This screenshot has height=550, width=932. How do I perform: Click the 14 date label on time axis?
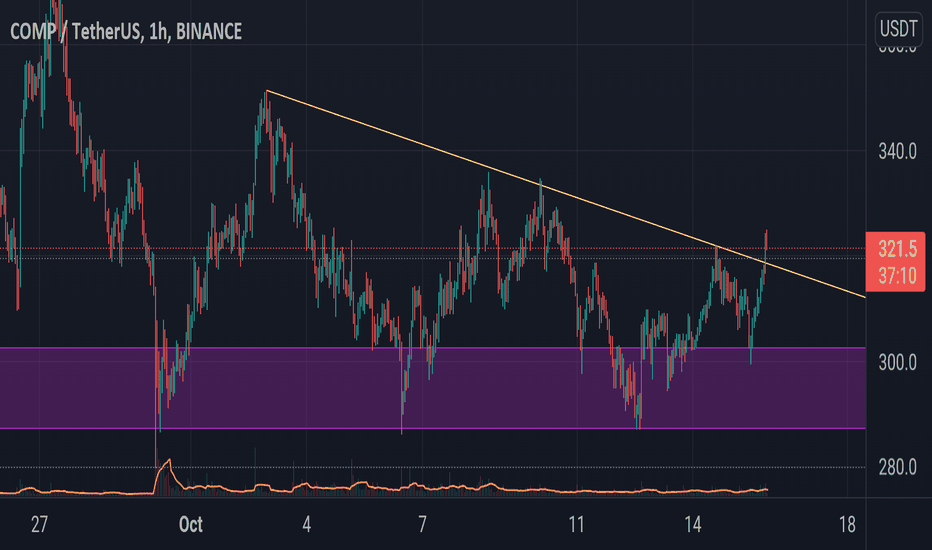point(692,524)
